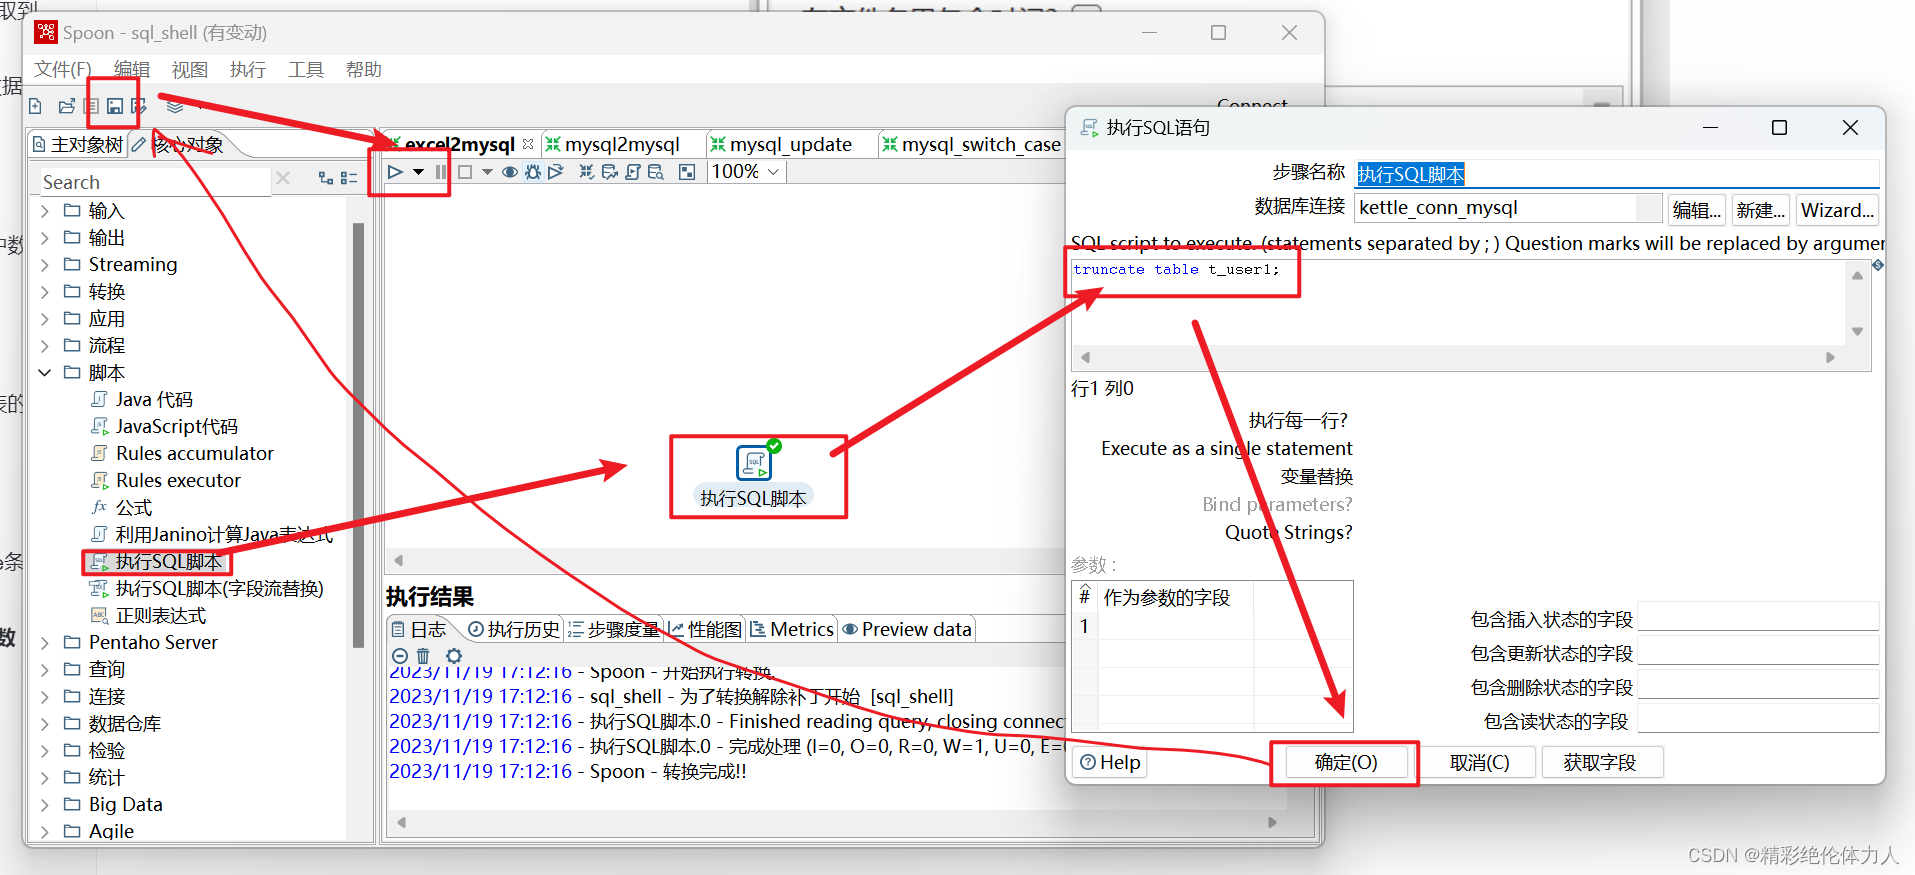Click the save as toolbar icon

point(139,106)
